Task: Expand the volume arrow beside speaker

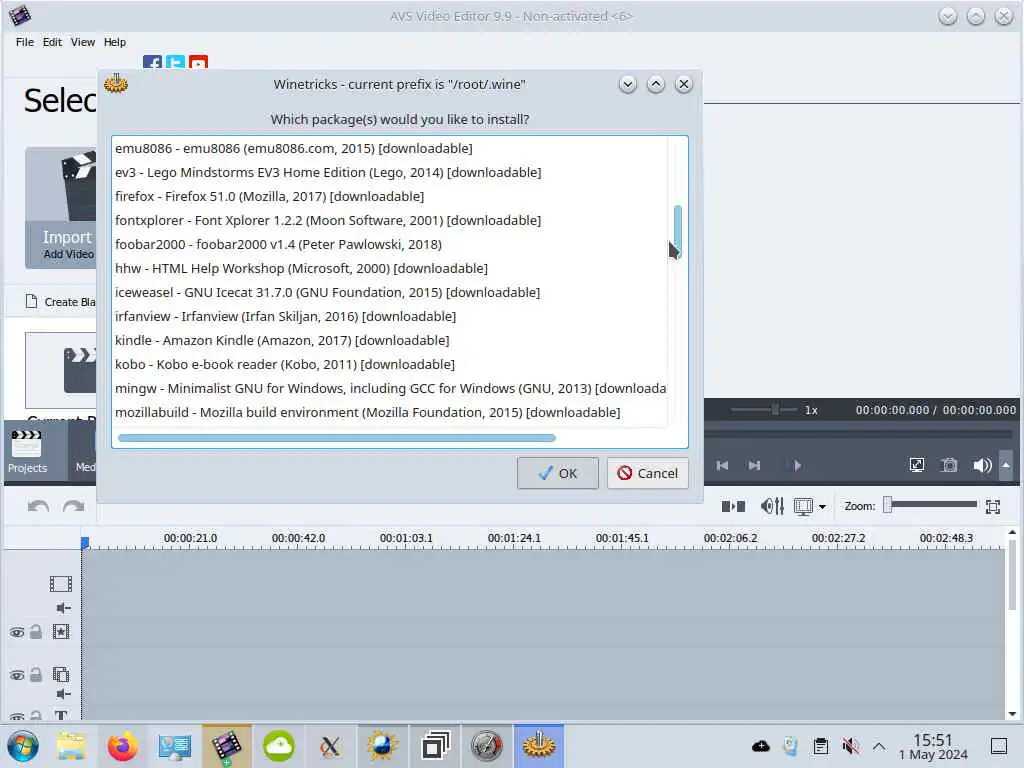Action: (1006, 465)
